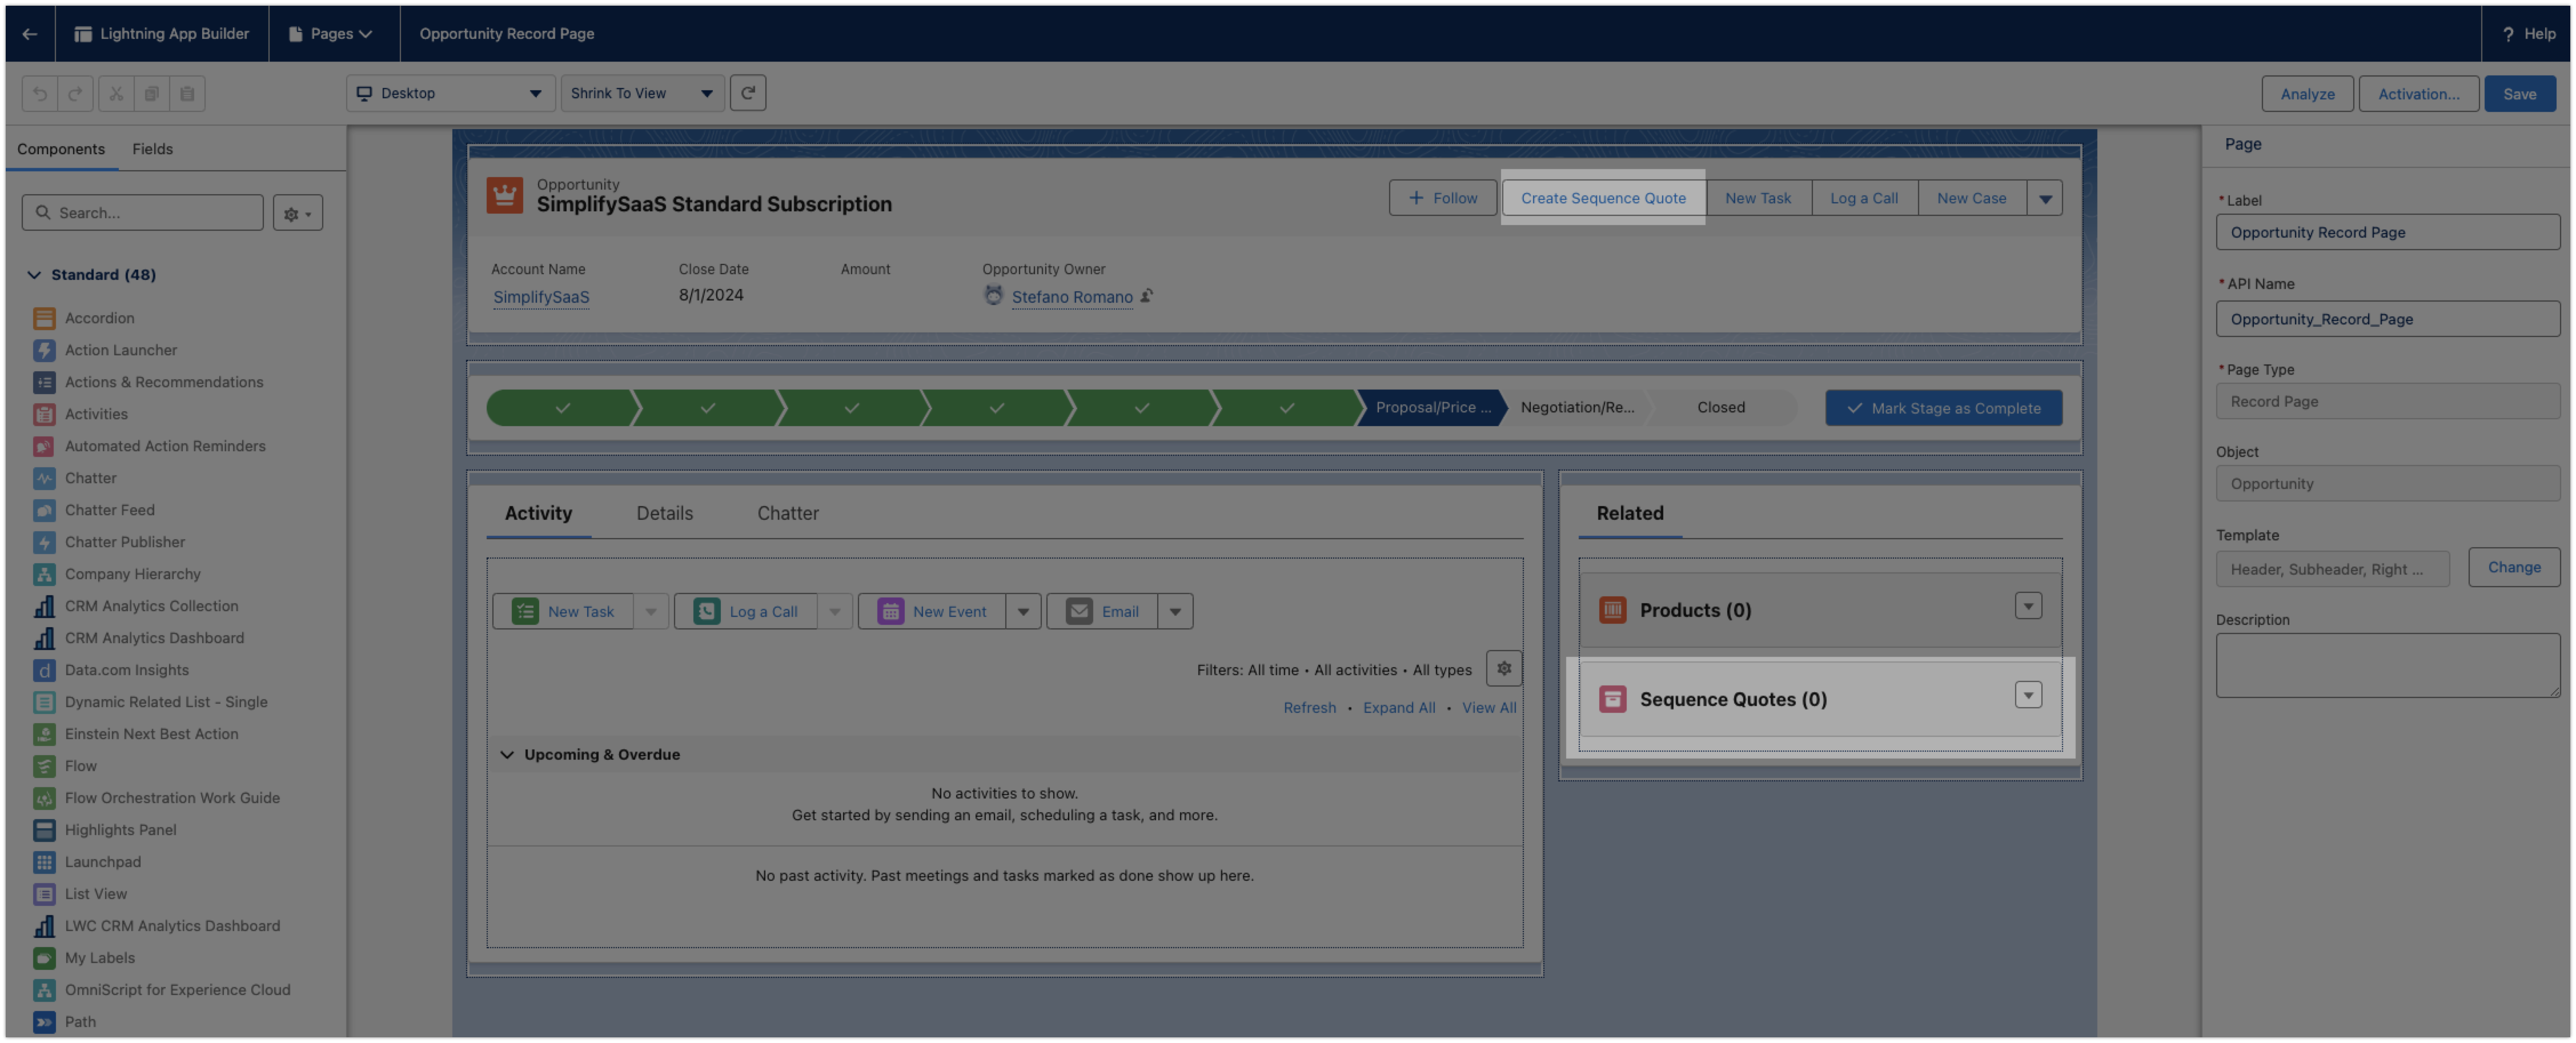Viewport: 2576px width, 1043px height.
Task: Collapse the Upcoming & Overdue section
Action: (x=507, y=755)
